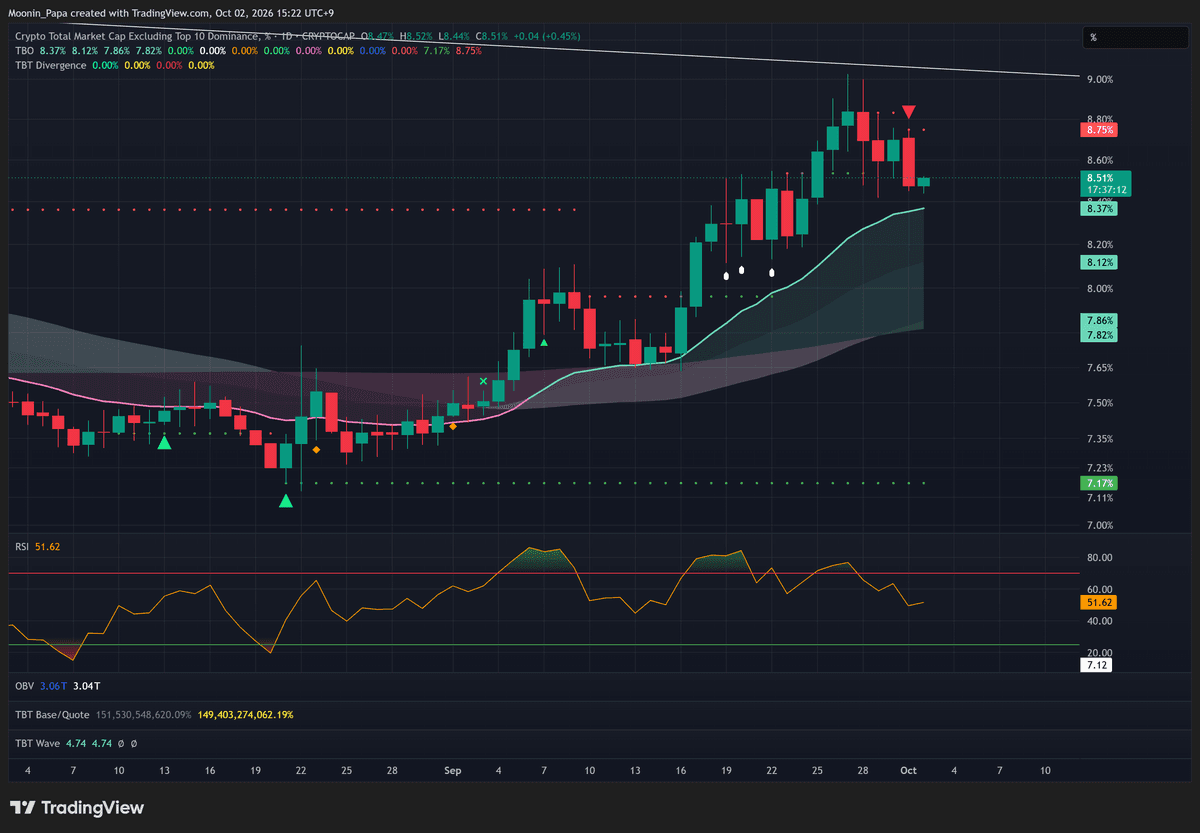Click the green up-triangle below the chart's lowest candle
This screenshot has width=1200, height=833.
[x=286, y=501]
